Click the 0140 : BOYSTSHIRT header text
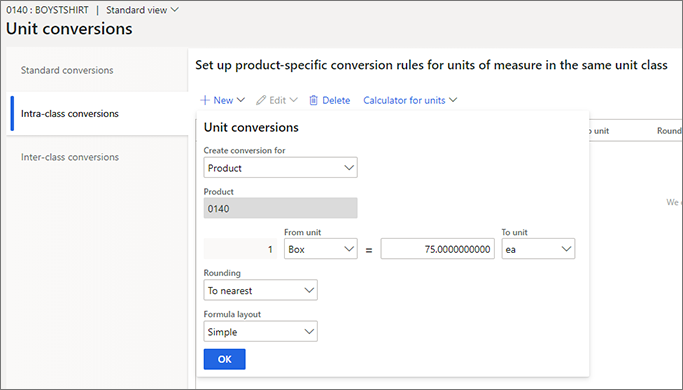The width and height of the screenshot is (683, 390). pos(47,10)
